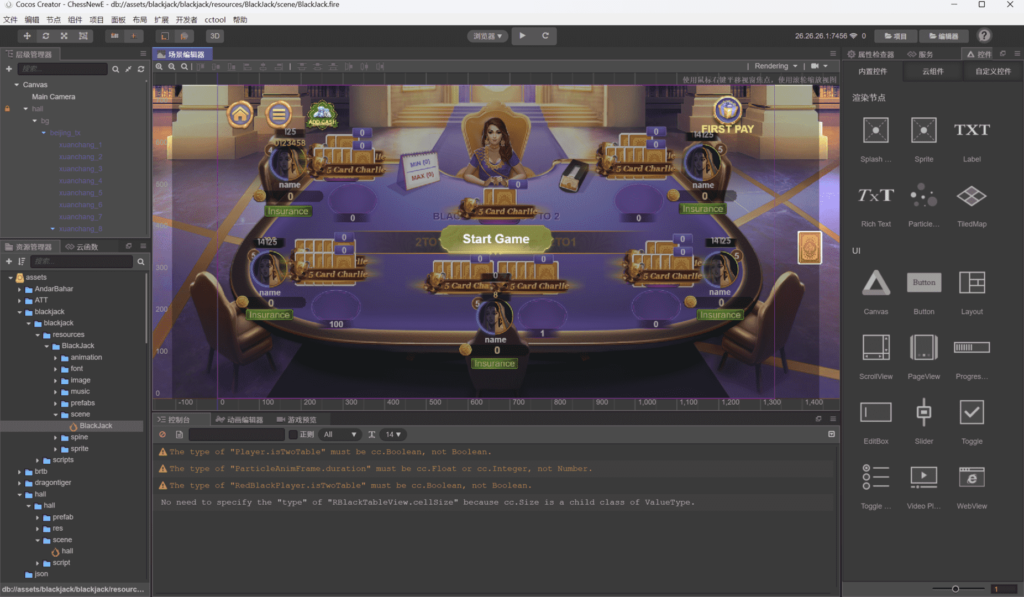The height and width of the screenshot is (597, 1024).
Task: Click the play preview button
Action: click(522, 36)
